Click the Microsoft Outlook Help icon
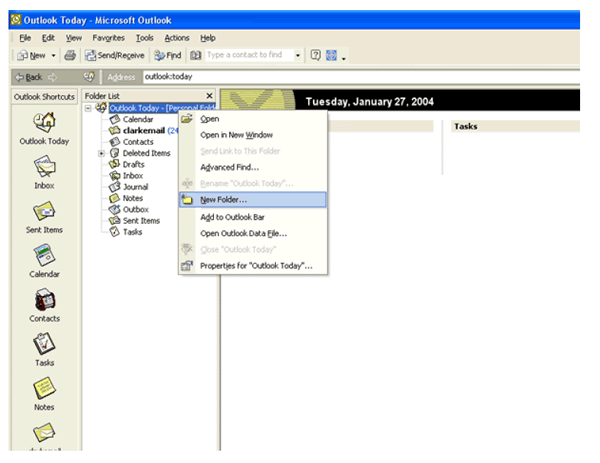Screen dimensions: 600x463 (315, 55)
